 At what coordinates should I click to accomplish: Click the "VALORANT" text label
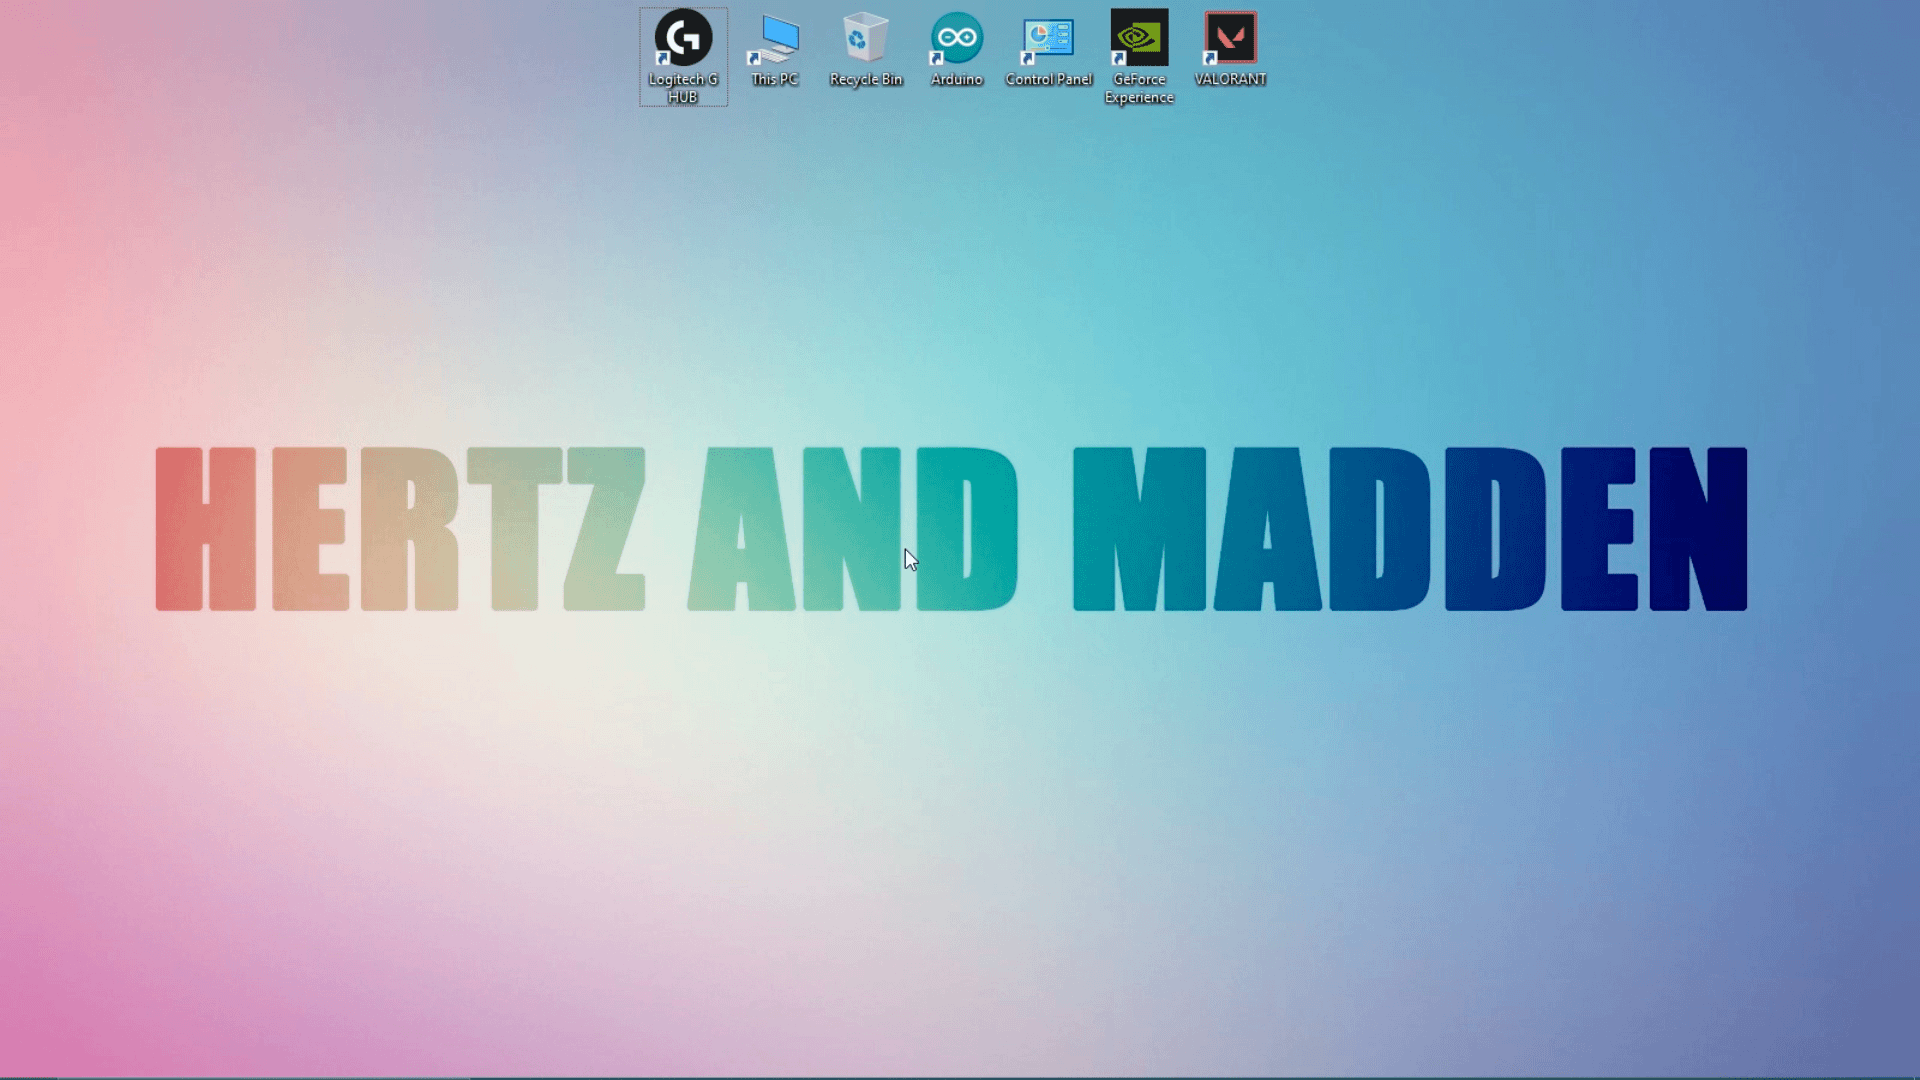tap(1230, 79)
